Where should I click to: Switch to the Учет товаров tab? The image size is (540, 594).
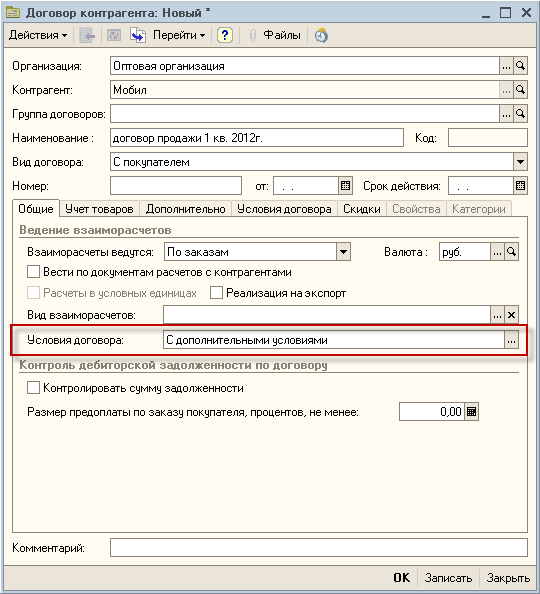(x=99, y=209)
